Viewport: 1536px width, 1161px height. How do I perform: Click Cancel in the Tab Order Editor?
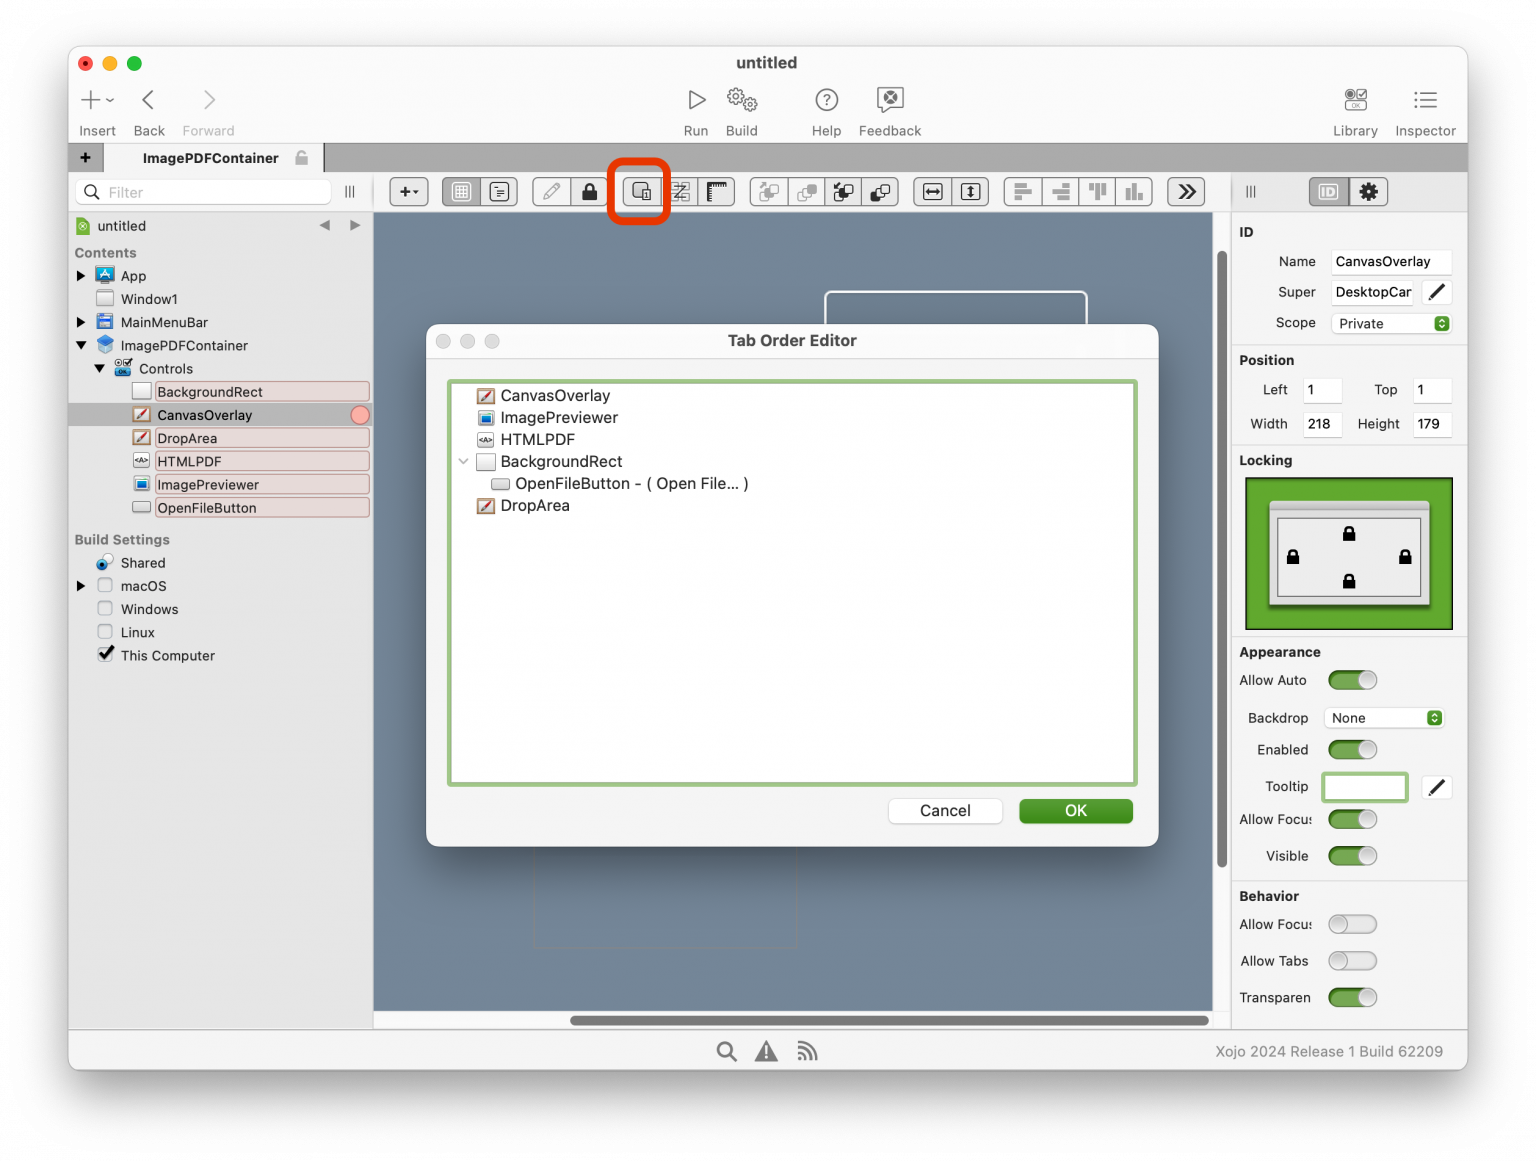click(944, 810)
